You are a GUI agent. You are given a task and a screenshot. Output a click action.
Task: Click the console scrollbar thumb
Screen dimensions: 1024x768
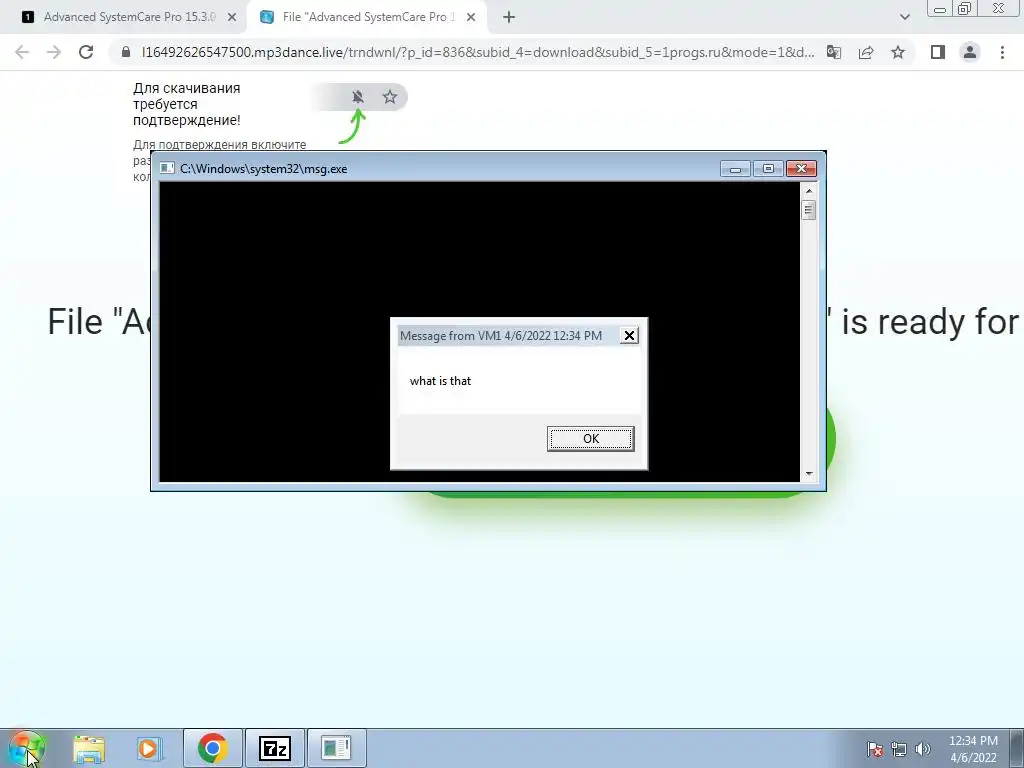808,210
